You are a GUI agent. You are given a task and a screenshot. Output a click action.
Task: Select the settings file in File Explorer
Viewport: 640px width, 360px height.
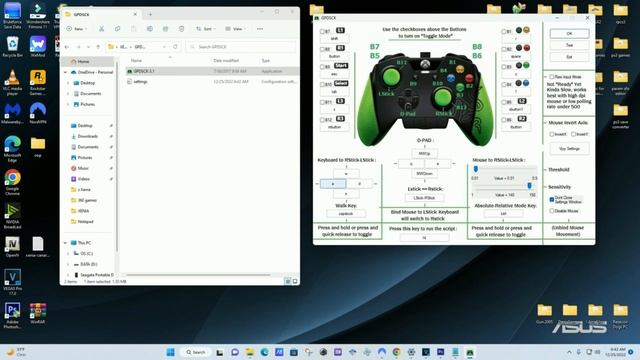140,82
